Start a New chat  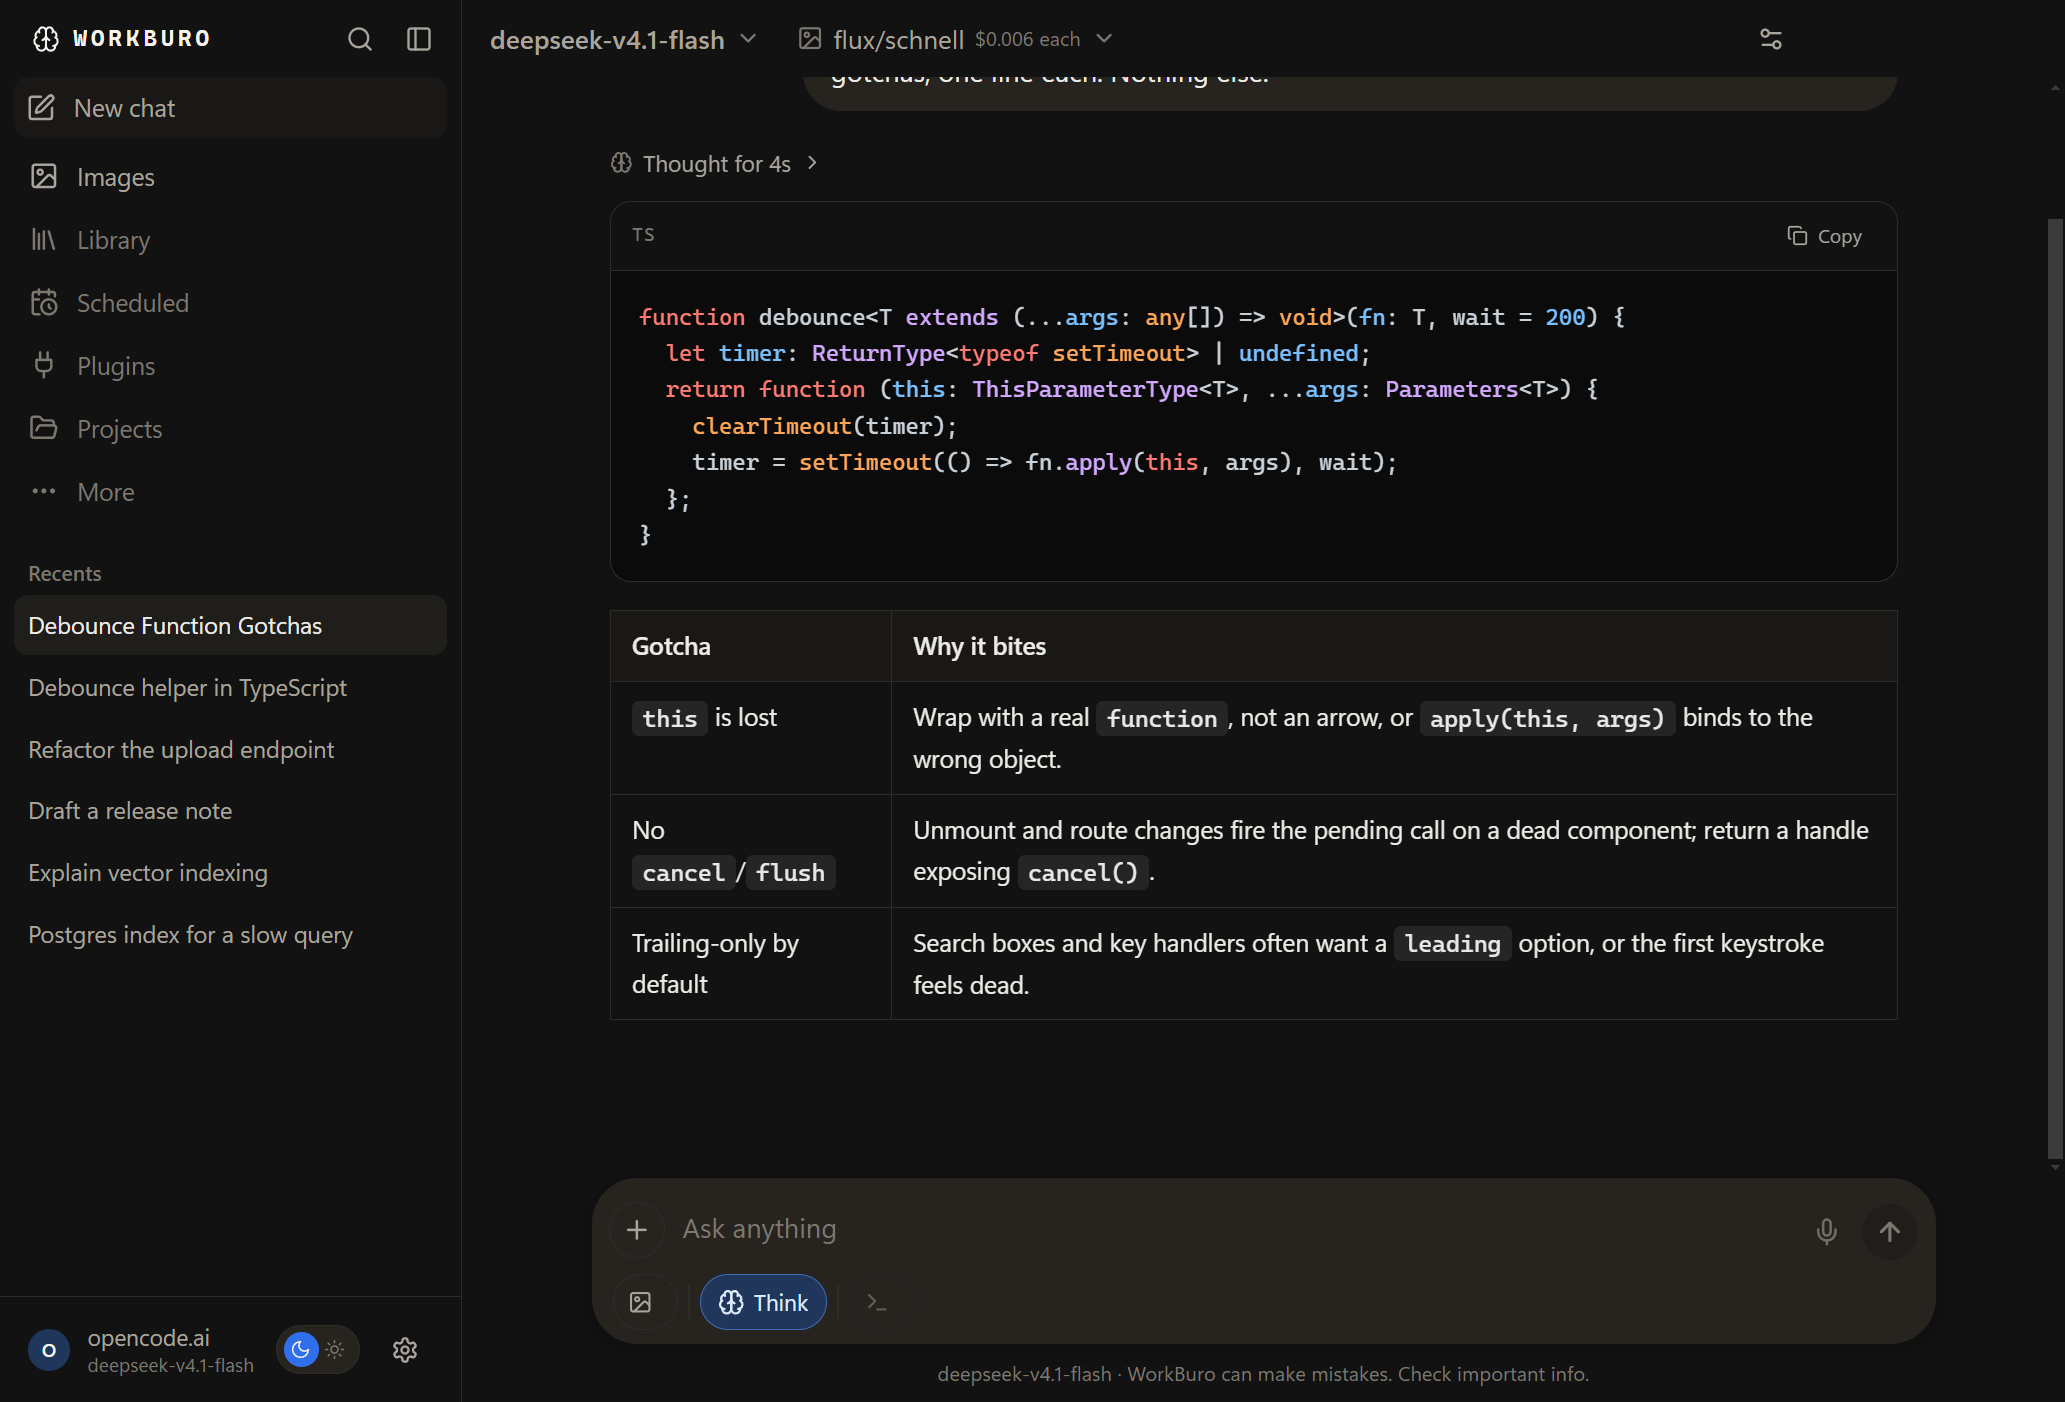point(230,108)
